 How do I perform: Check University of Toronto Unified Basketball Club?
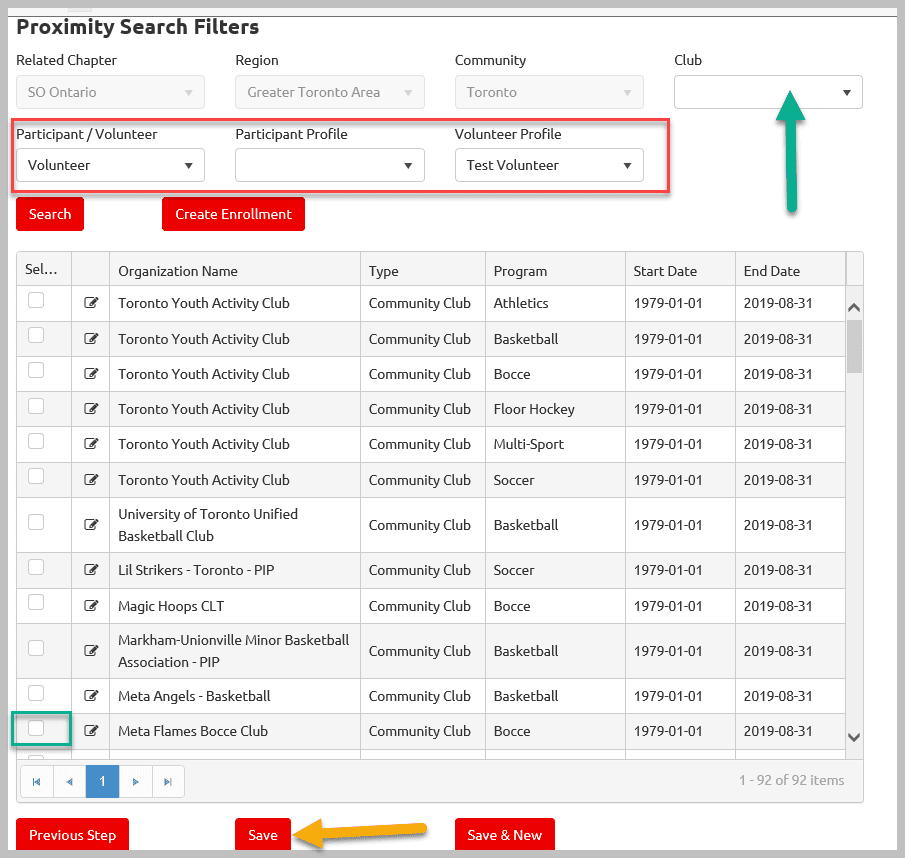pos(36,522)
